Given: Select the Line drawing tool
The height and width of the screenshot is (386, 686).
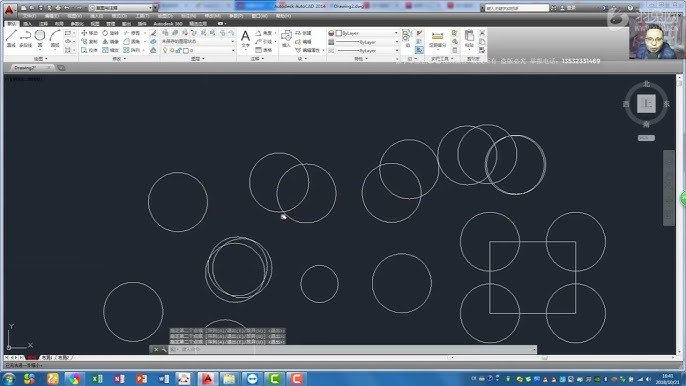Looking at the screenshot, I should (x=11, y=39).
